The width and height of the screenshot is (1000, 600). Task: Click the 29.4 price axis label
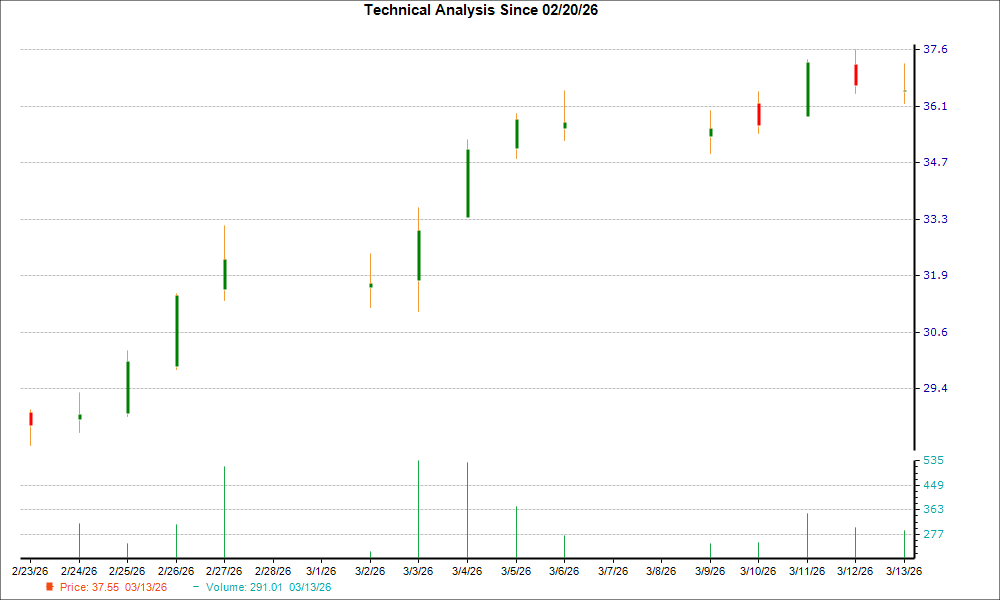tap(934, 388)
